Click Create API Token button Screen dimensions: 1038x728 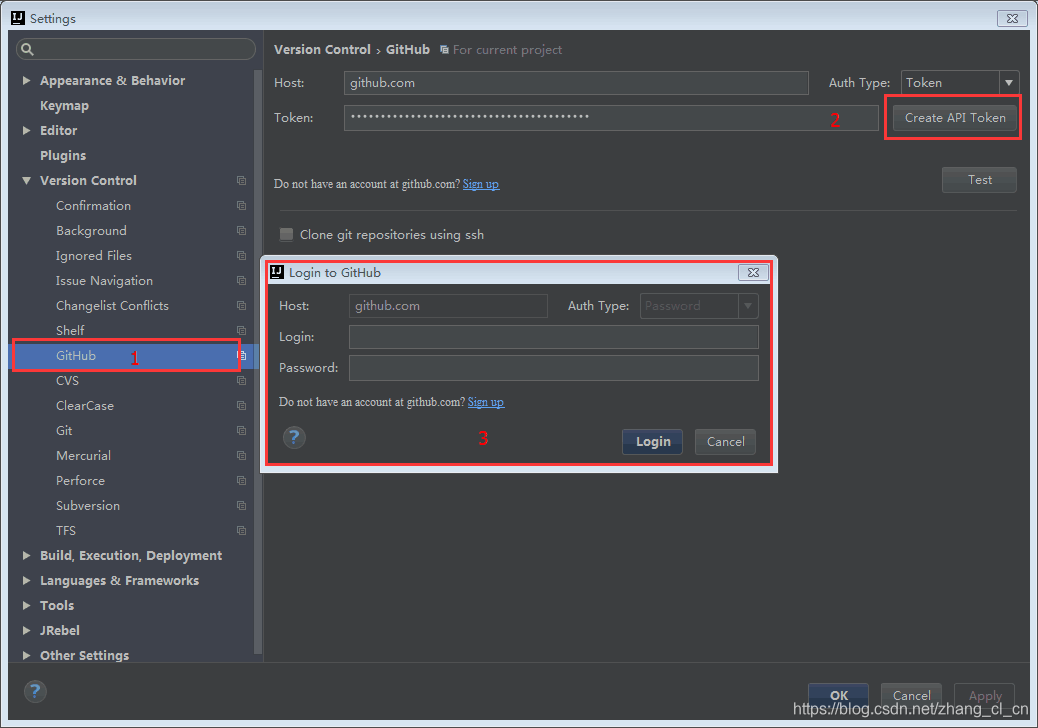click(955, 118)
